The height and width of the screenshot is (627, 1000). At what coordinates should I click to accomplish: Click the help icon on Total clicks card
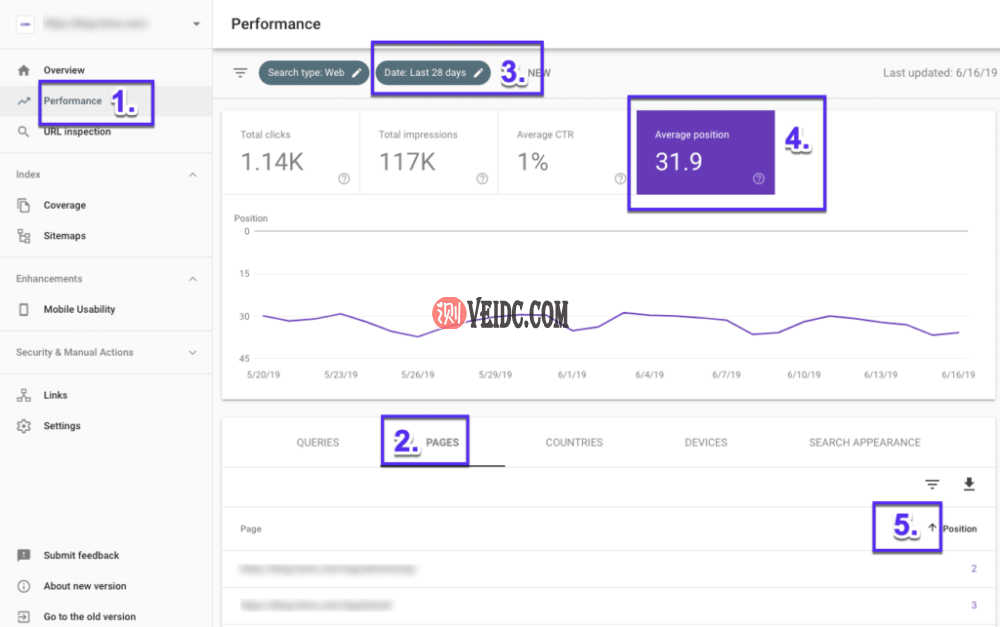[344, 179]
